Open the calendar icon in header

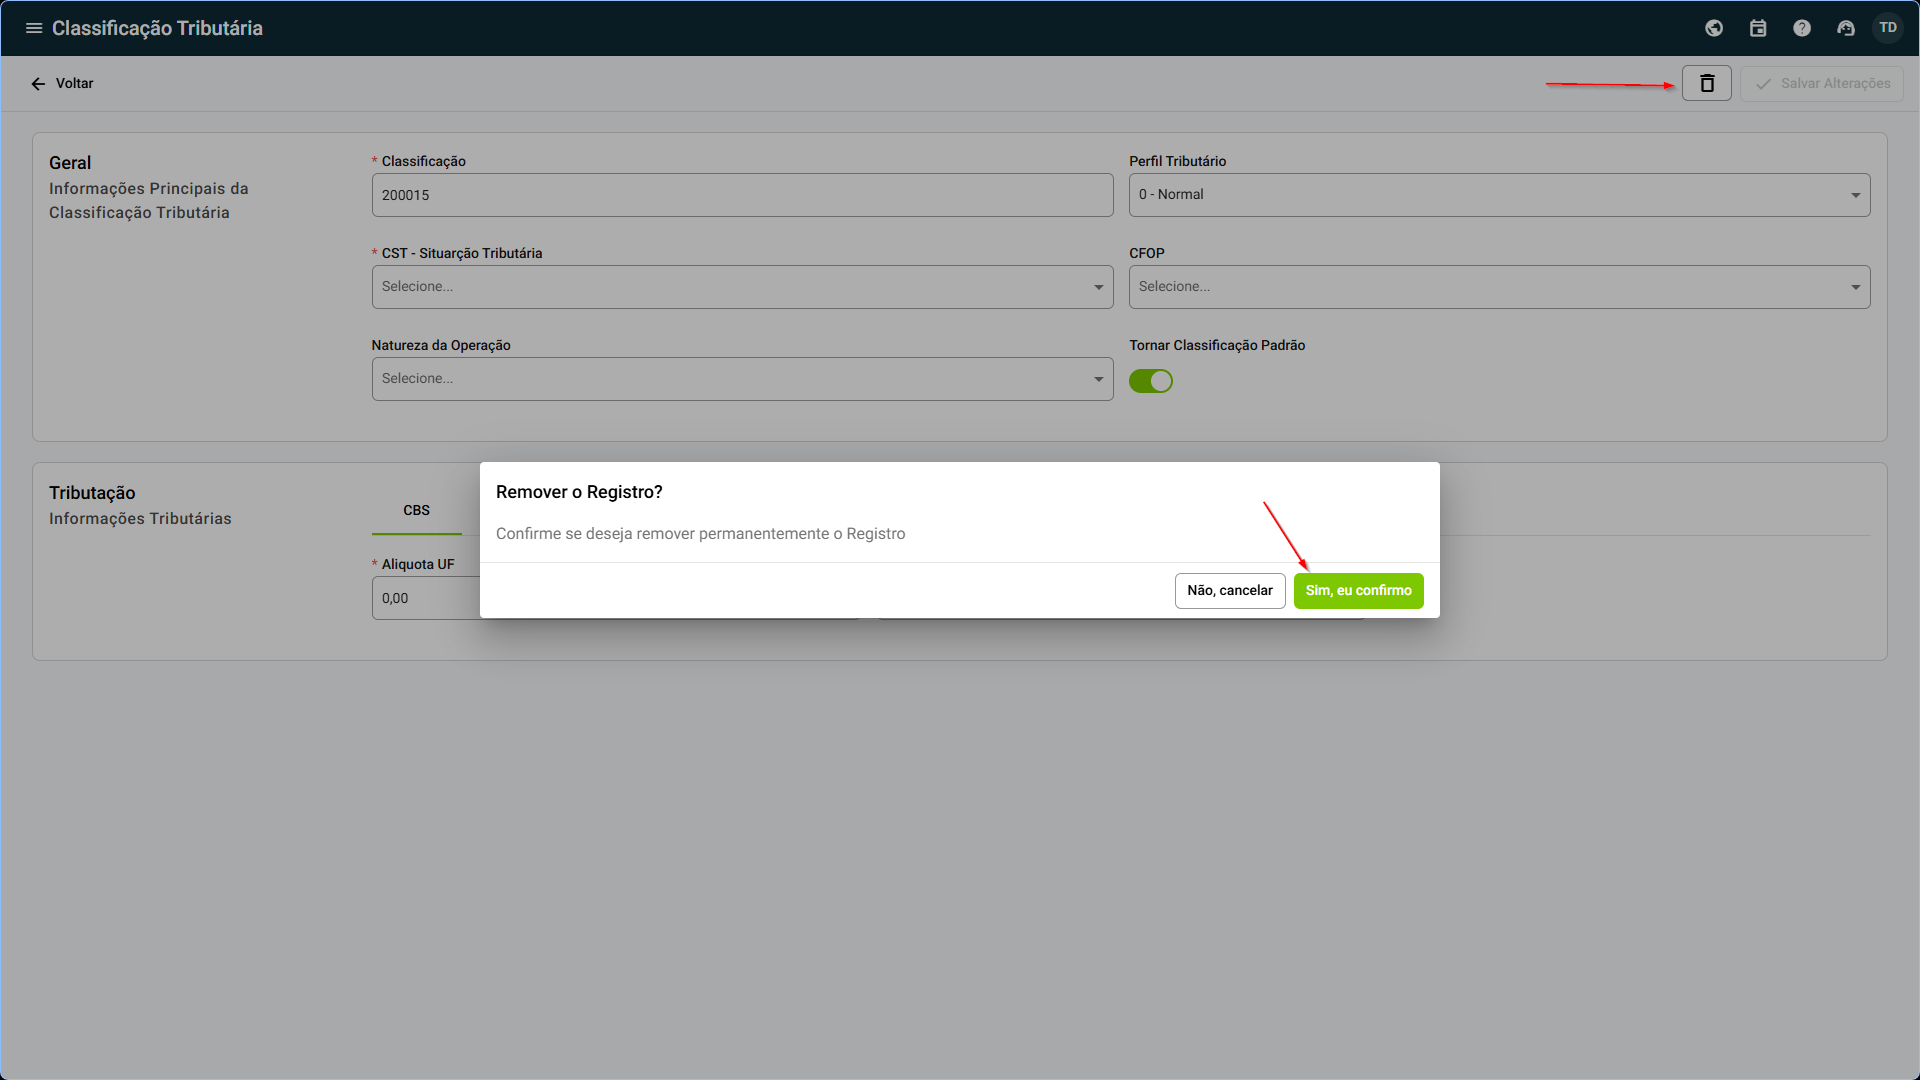point(1758,28)
